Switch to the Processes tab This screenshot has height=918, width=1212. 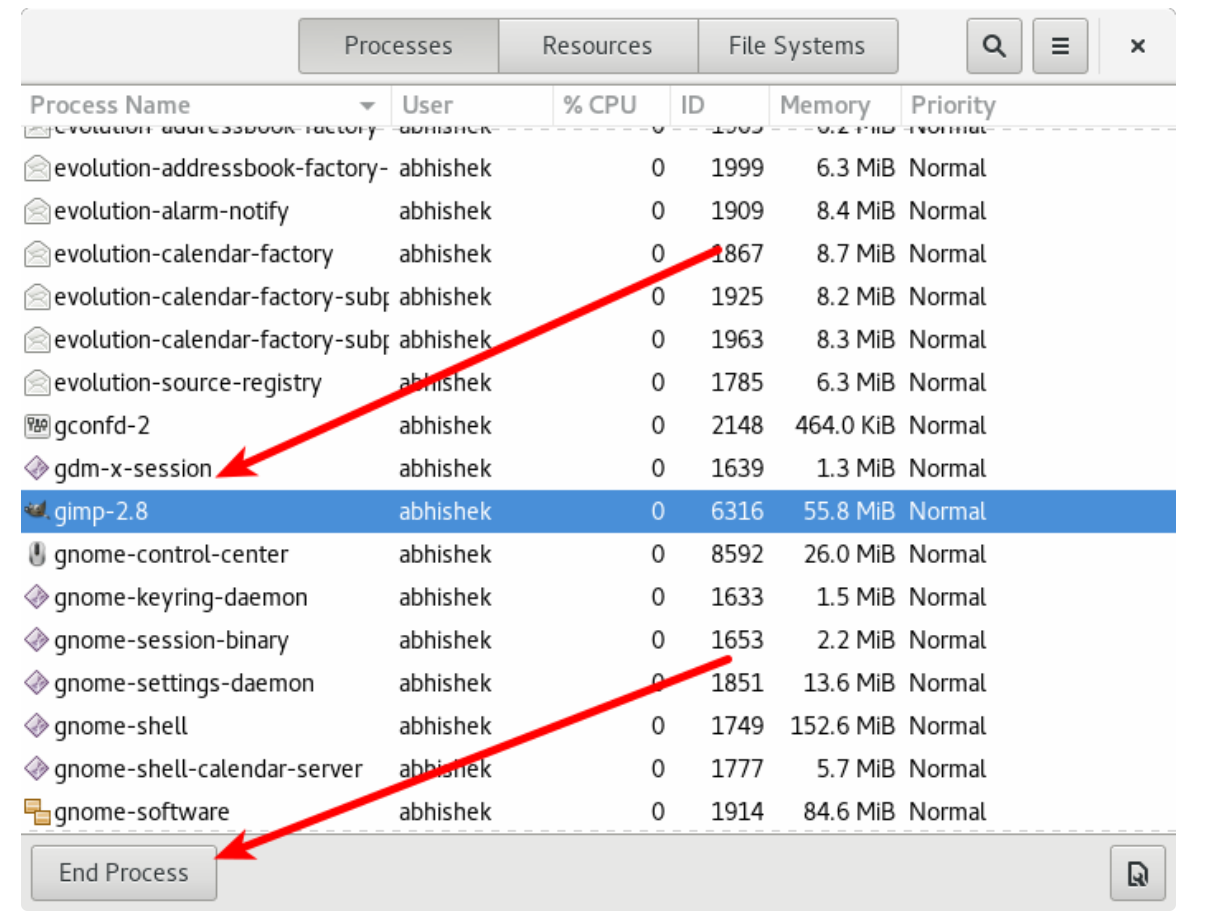click(x=398, y=46)
